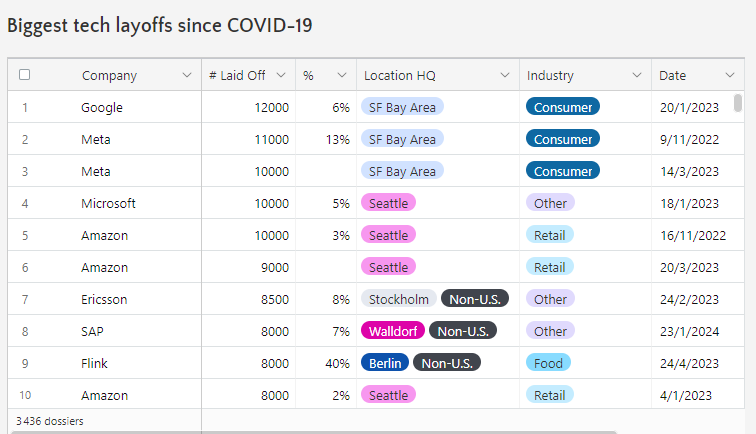The height and width of the screenshot is (434, 756).
Task: Click the date 24/4/2023
Action: 689,364
